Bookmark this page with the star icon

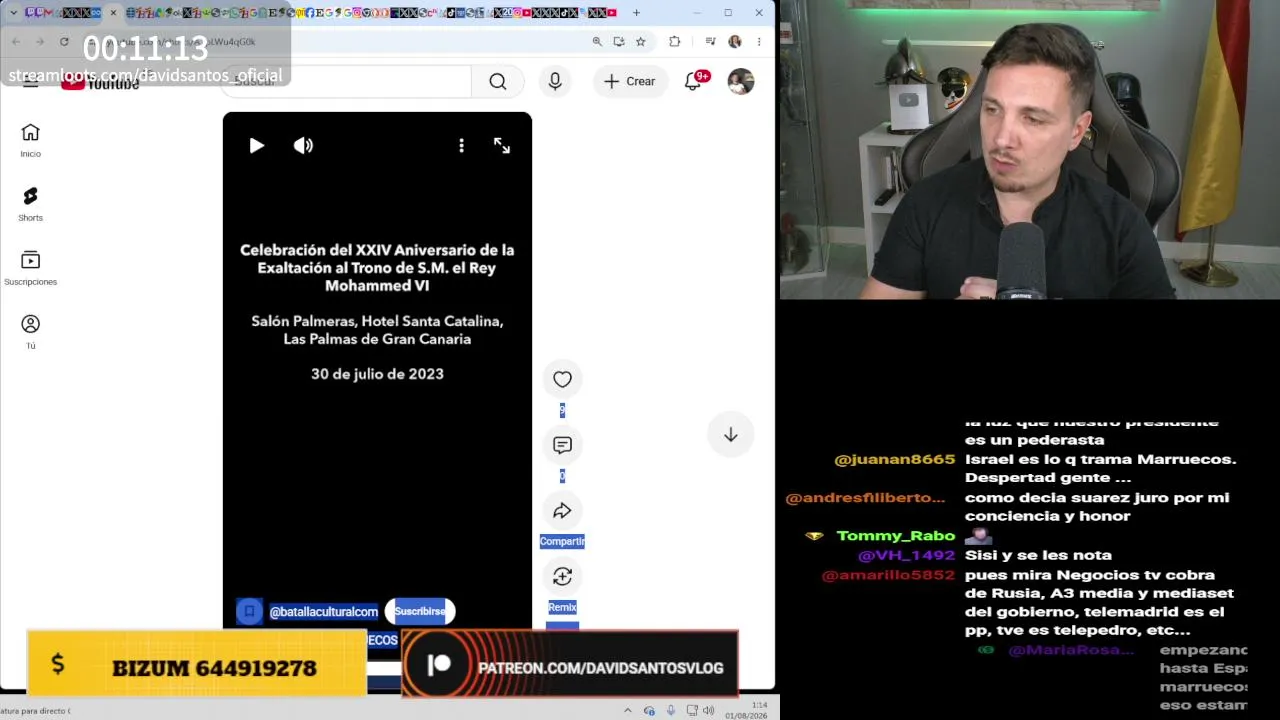[x=641, y=42]
